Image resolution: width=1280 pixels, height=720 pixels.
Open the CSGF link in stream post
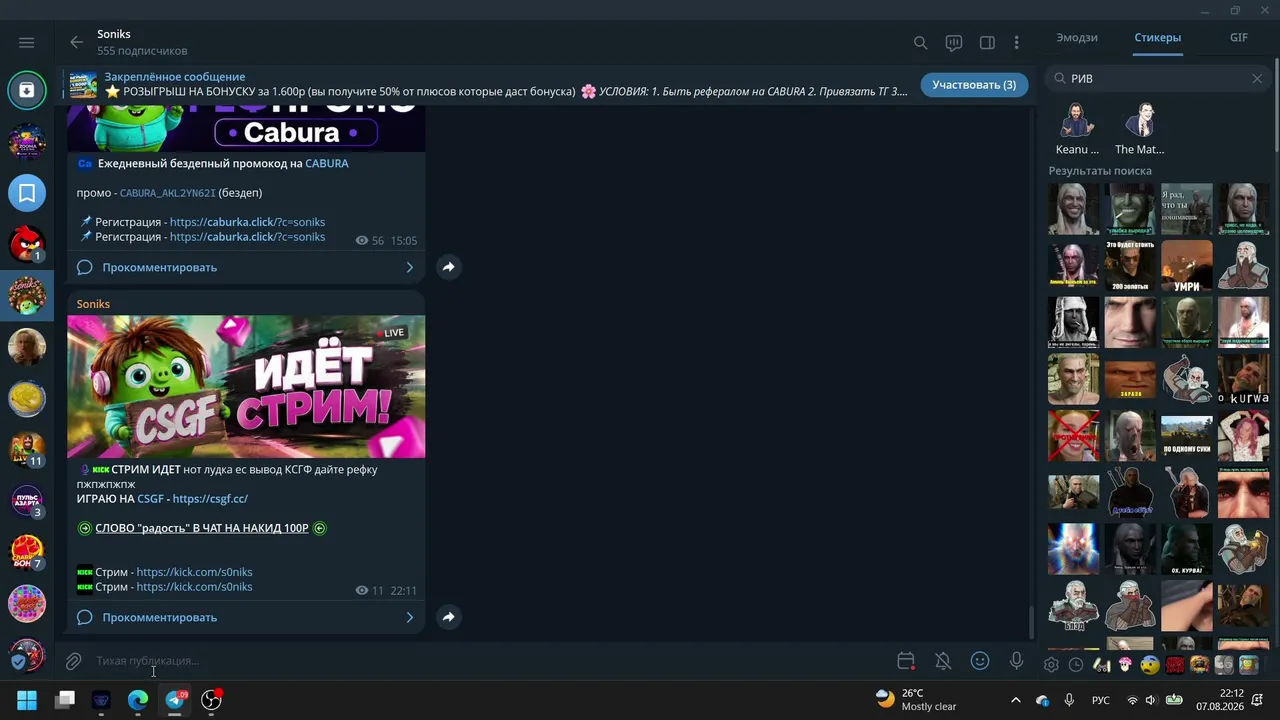click(x=150, y=499)
